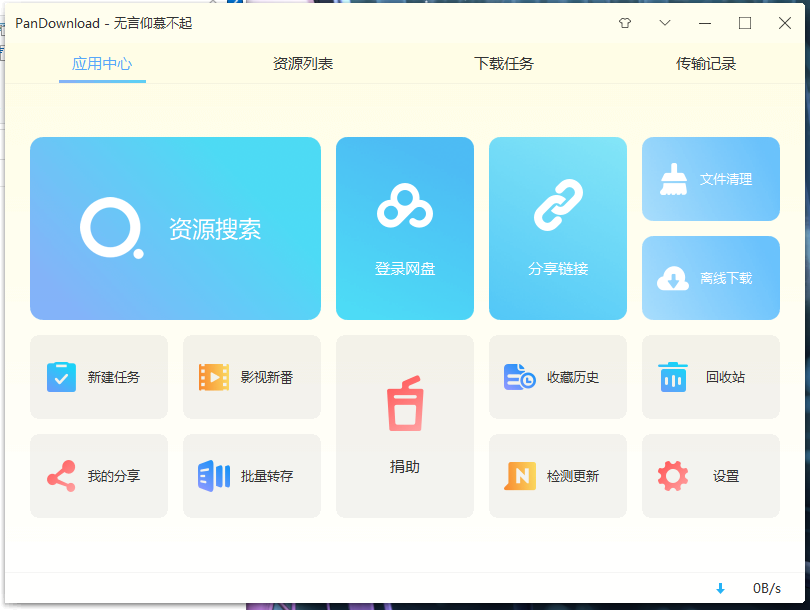This screenshot has height=610, width=810.
Task: Open the 捐助 label
Action: [404, 467]
